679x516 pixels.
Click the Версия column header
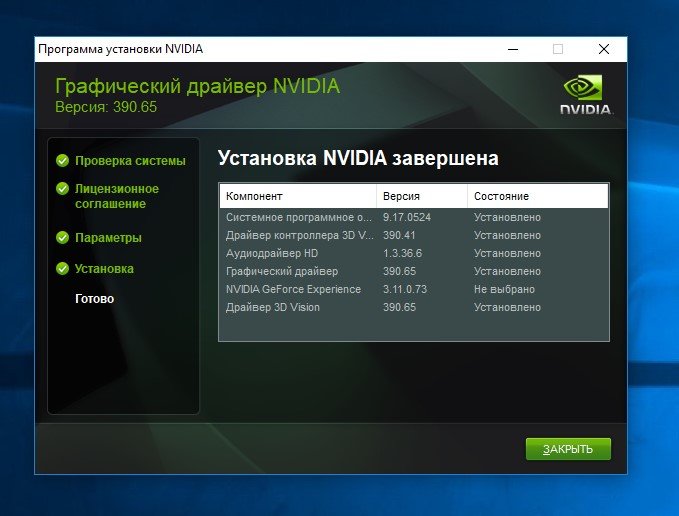coord(422,196)
